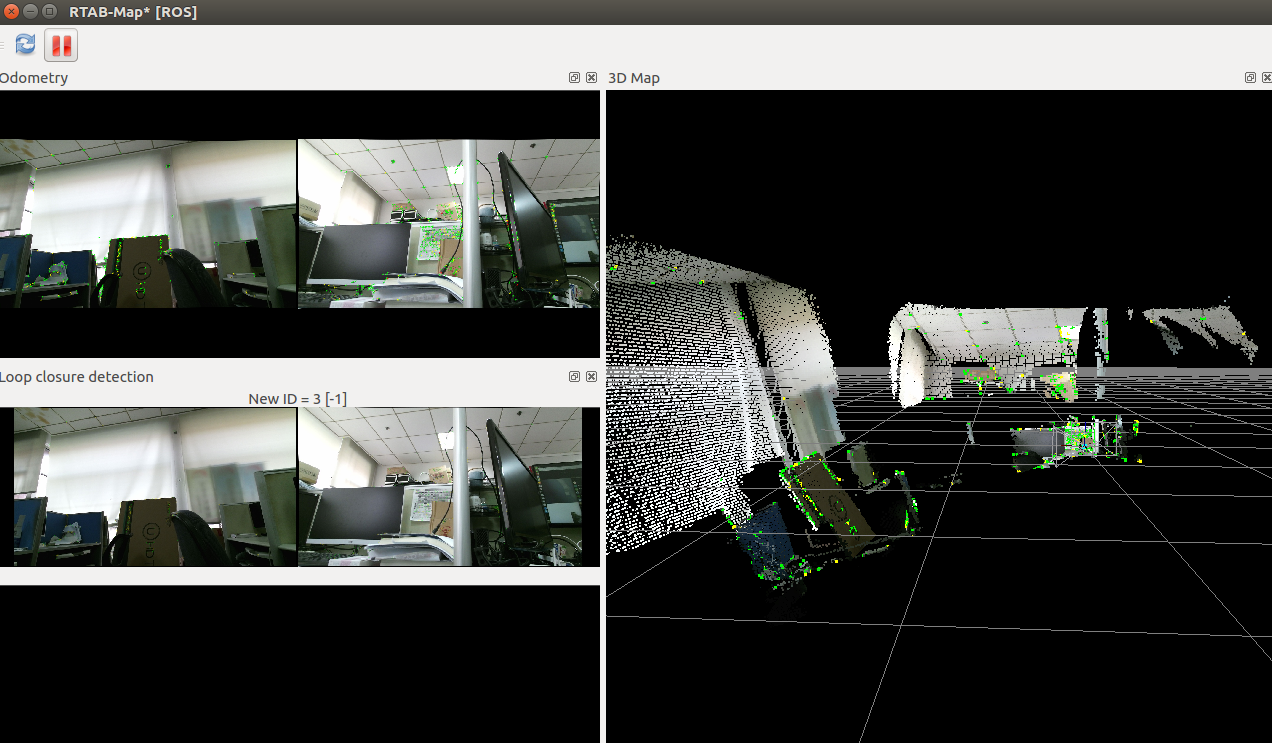This screenshot has width=1272, height=743.
Task: Float the Odometry panel
Action: tap(574, 78)
